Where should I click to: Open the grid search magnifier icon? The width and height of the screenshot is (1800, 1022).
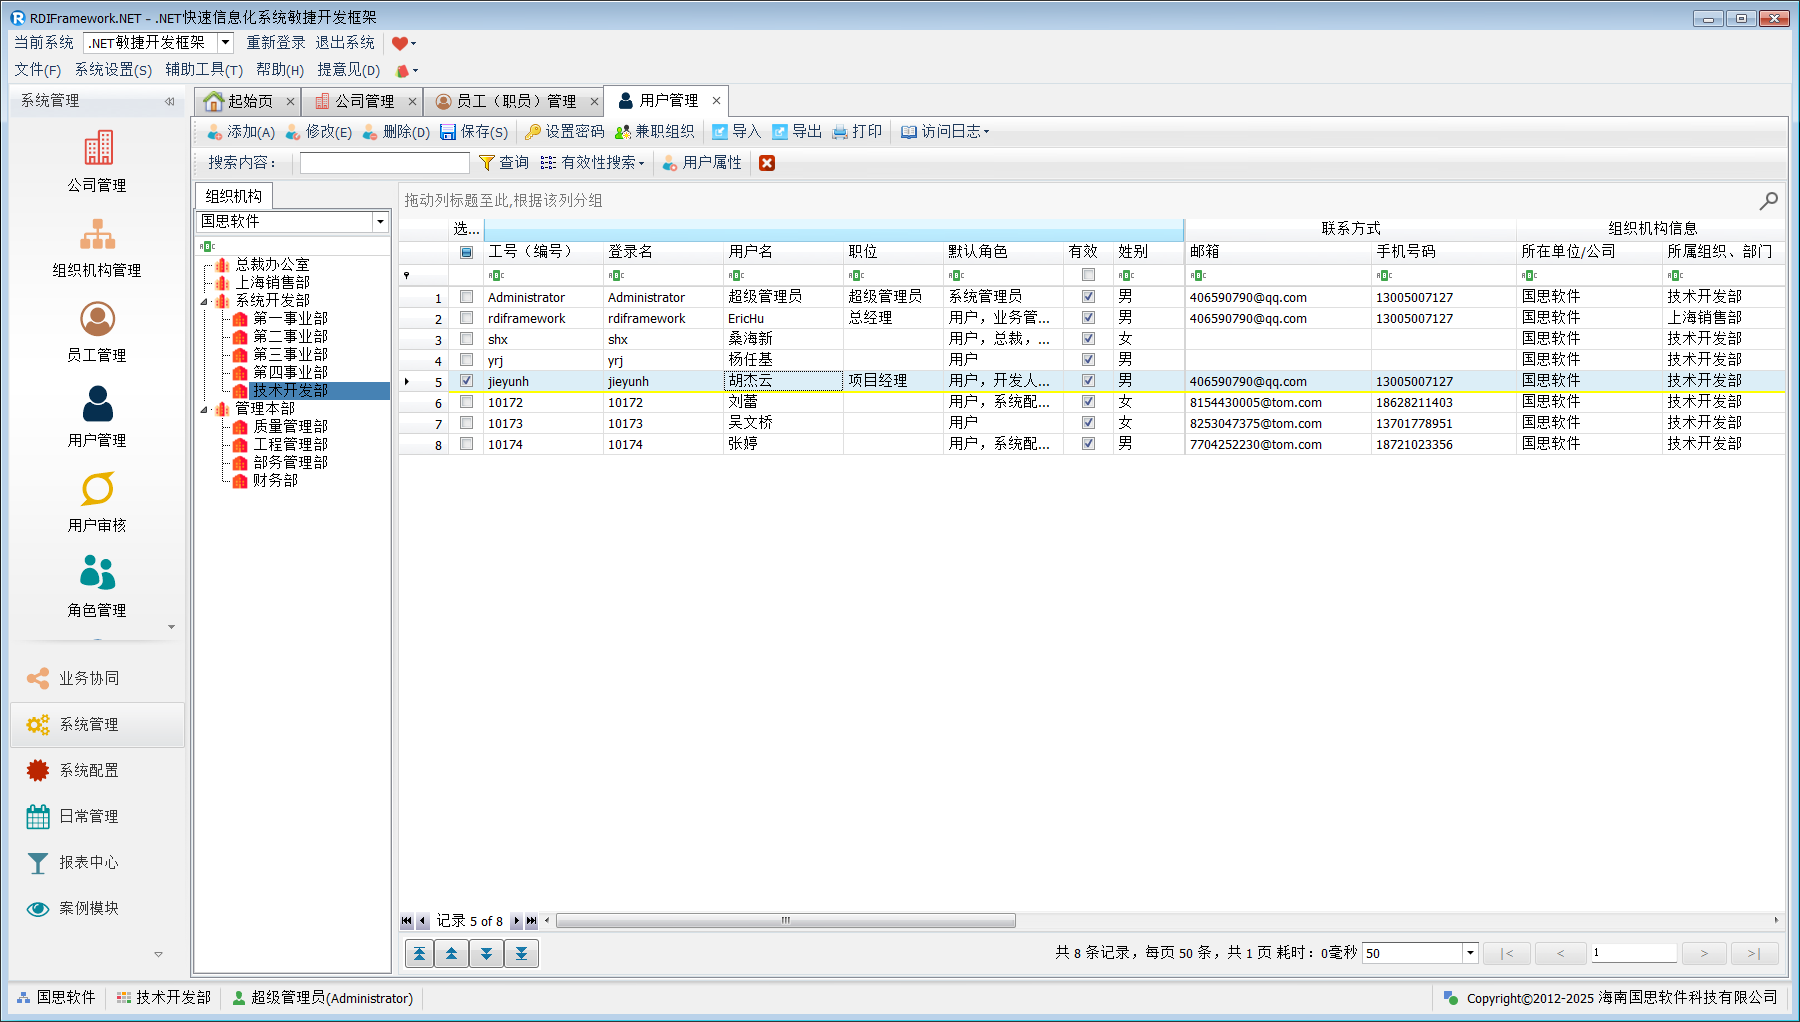click(1768, 201)
